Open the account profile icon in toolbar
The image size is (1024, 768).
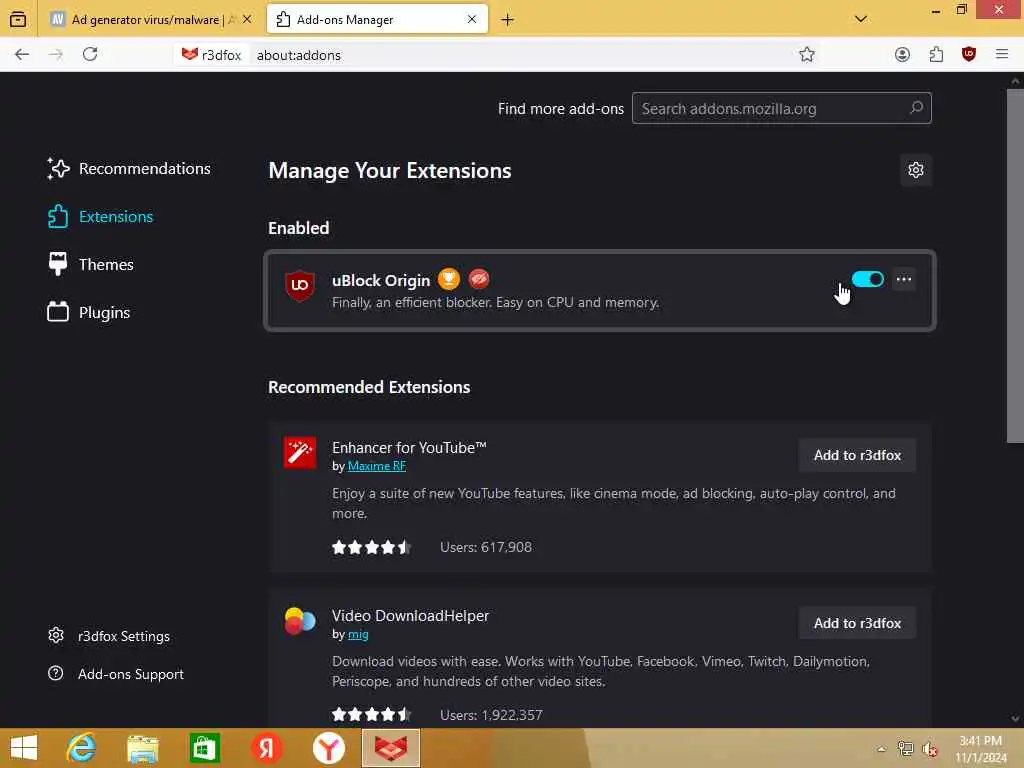pyautogui.click(x=902, y=55)
